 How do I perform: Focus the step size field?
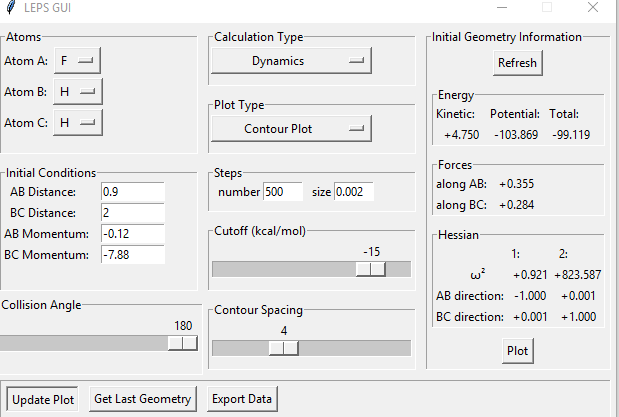[353, 192]
